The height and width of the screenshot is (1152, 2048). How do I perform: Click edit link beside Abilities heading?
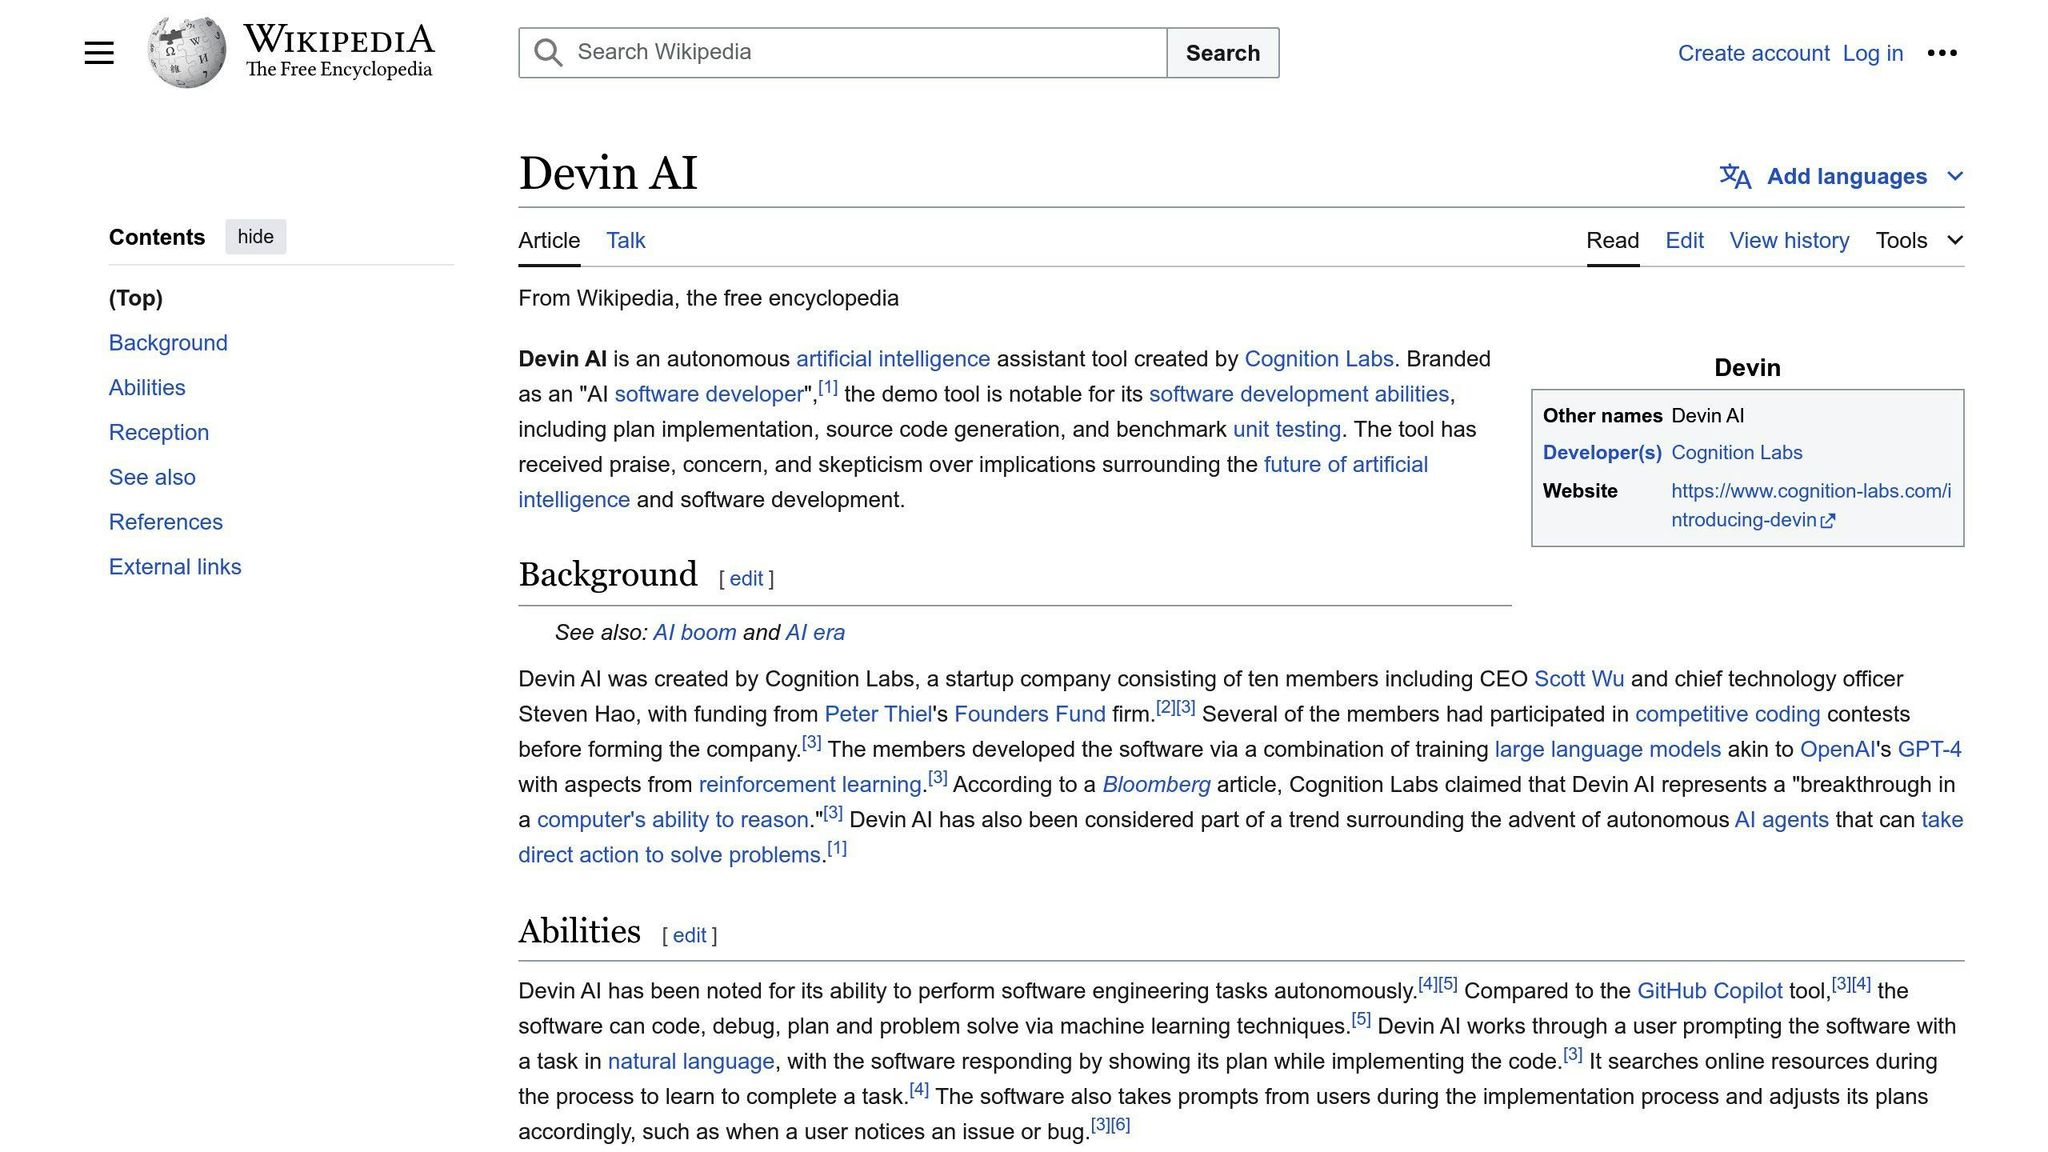point(689,936)
